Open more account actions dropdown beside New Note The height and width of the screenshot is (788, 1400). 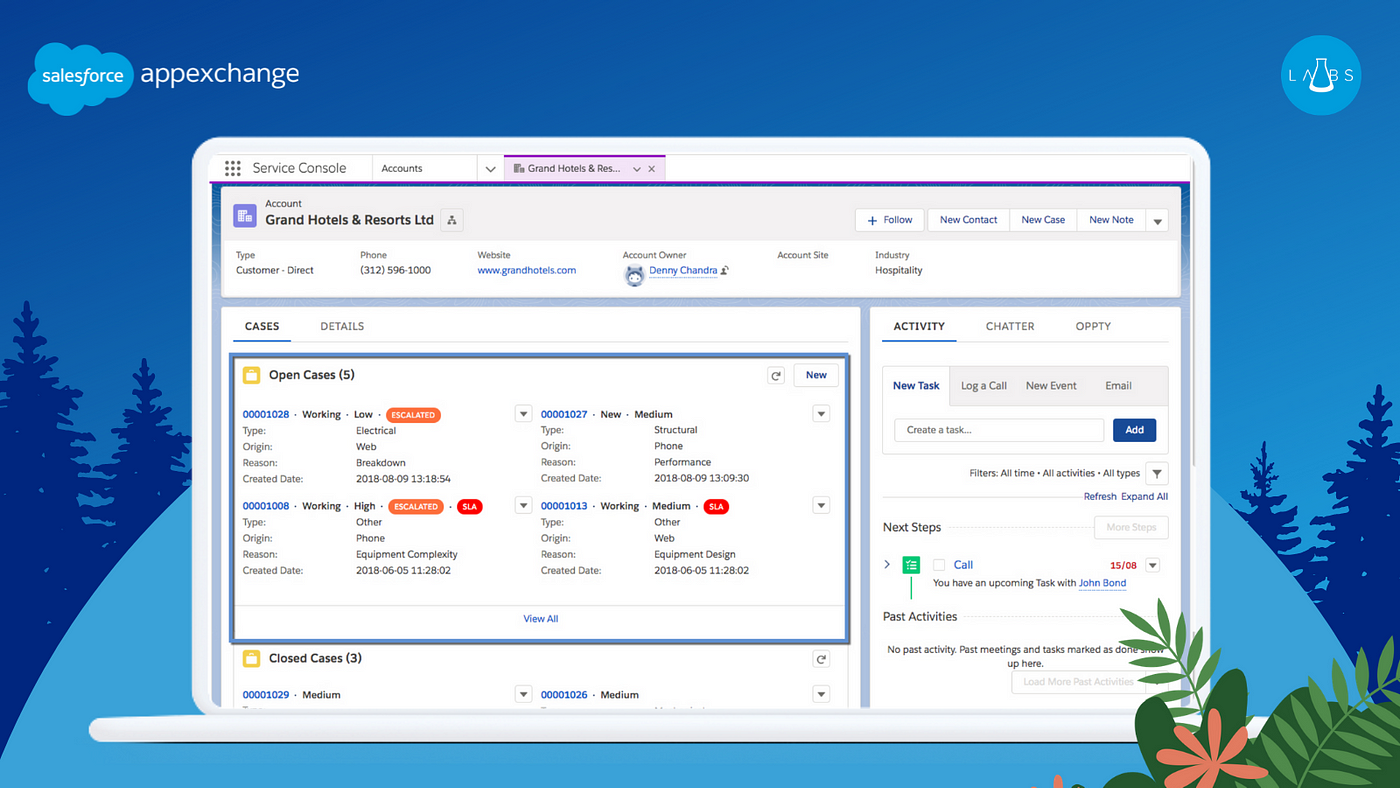pyautogui.click(x=1157, y=220)
